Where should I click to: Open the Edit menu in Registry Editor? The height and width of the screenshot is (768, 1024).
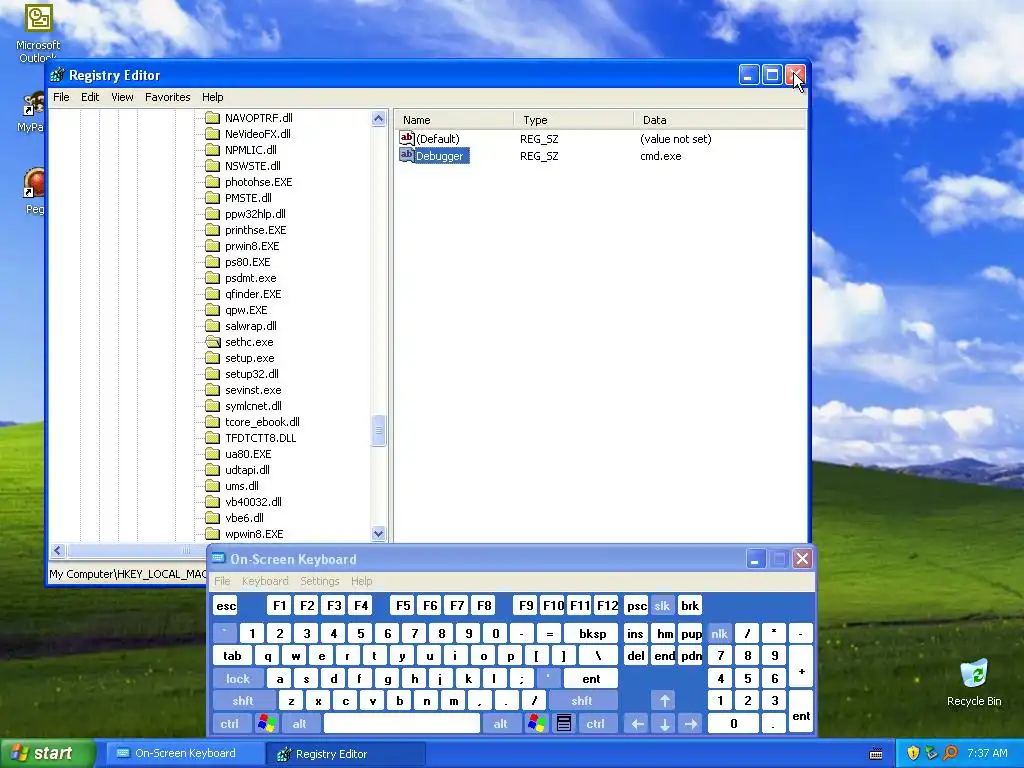coord(90,97)
